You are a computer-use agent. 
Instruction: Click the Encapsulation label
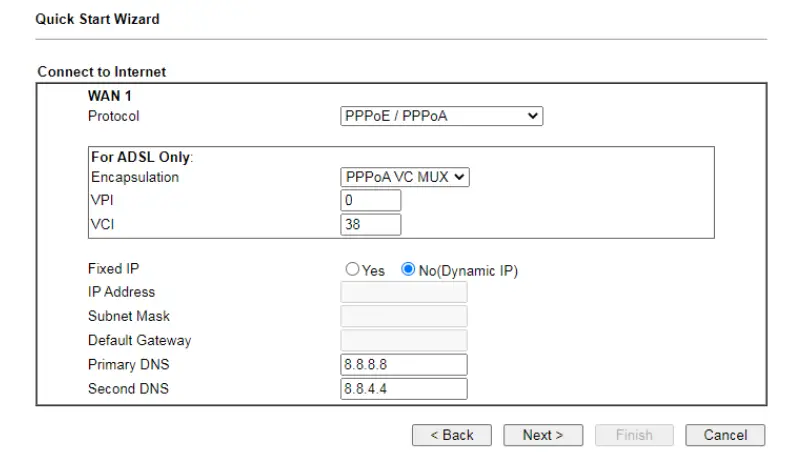(x=135, y=177)
